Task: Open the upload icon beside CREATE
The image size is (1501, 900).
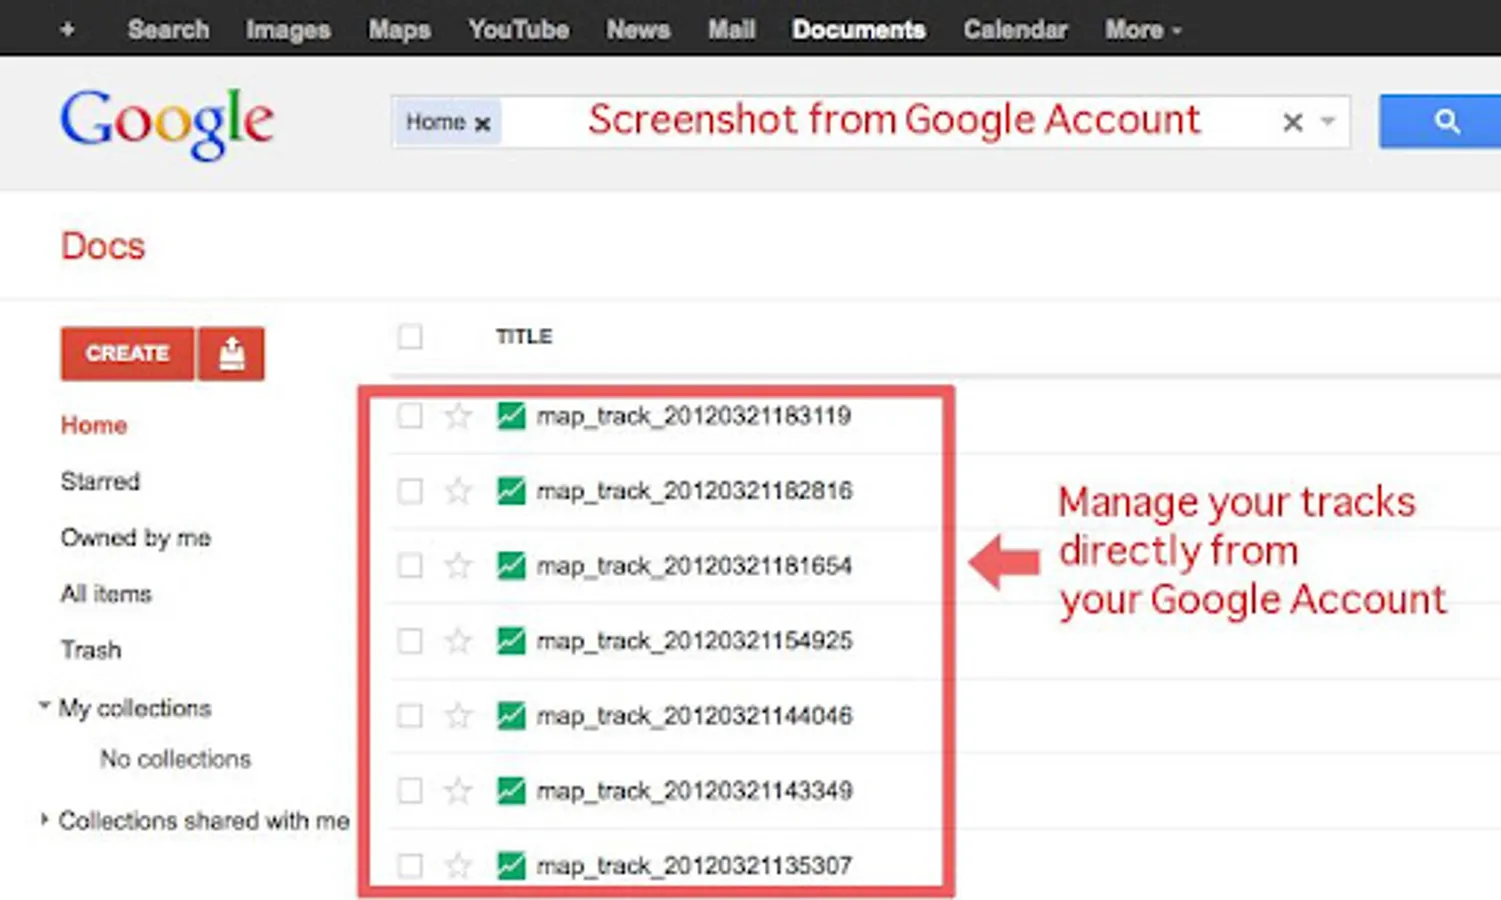Action: (x=231, y=353)
